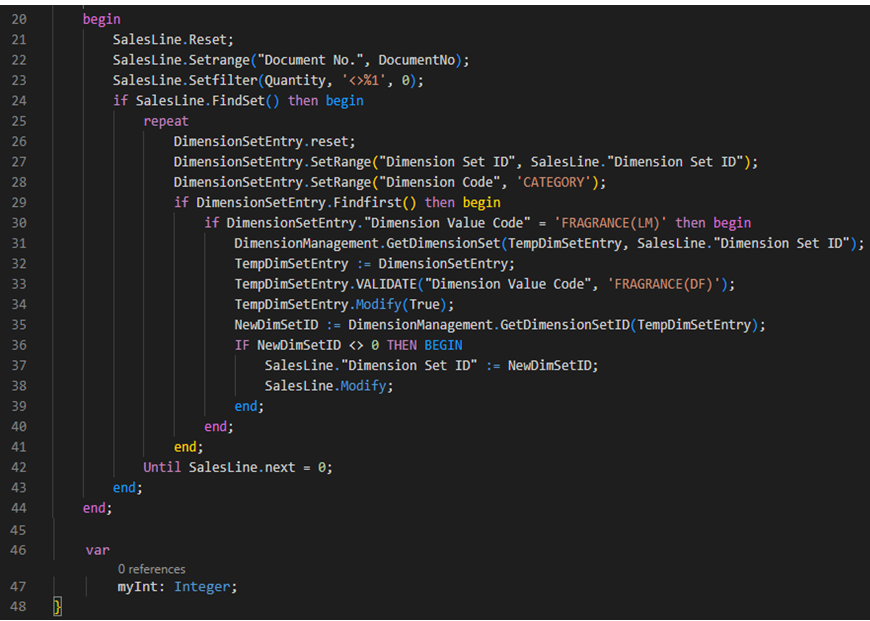Image resolution: width=870 pixels, height=621 pixels.
Task: Click the 'var' keyword on line 46
Action: [x=98, y=550]
